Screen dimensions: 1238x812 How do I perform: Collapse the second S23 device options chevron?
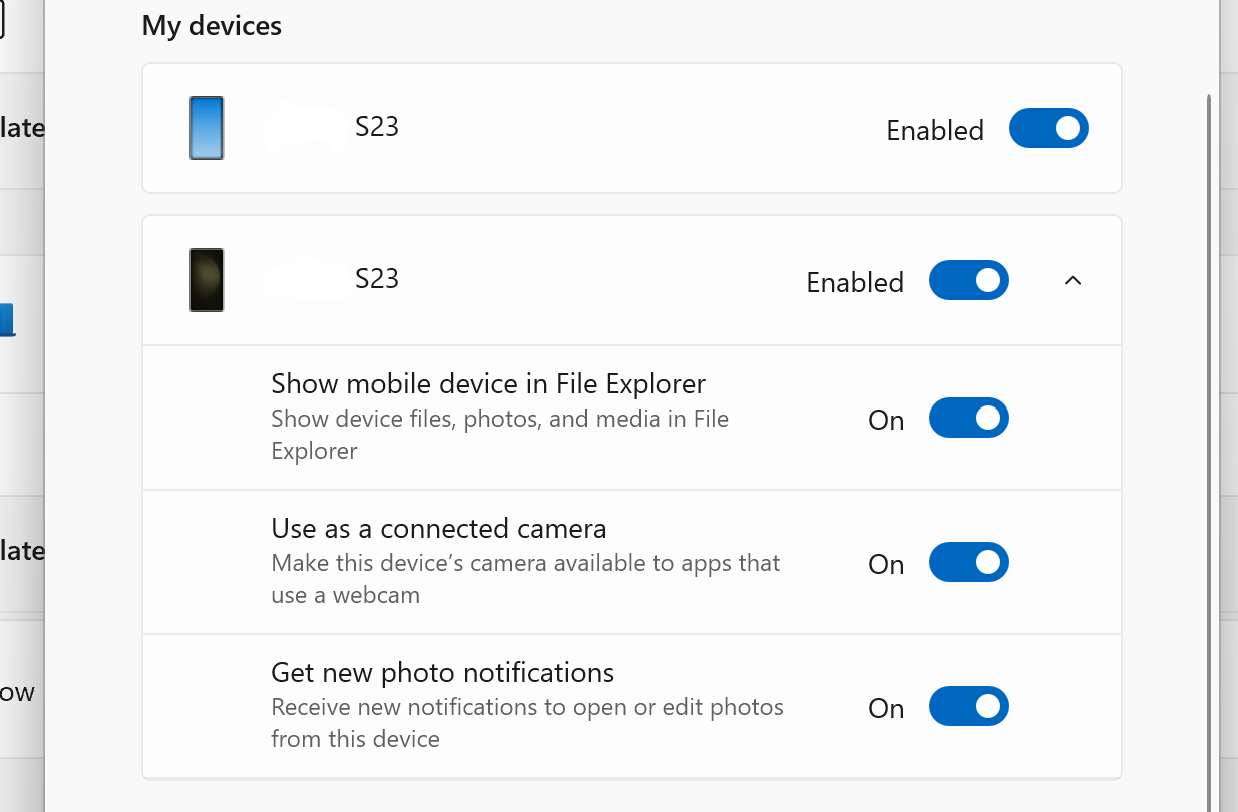click(x=1073, y=281)
